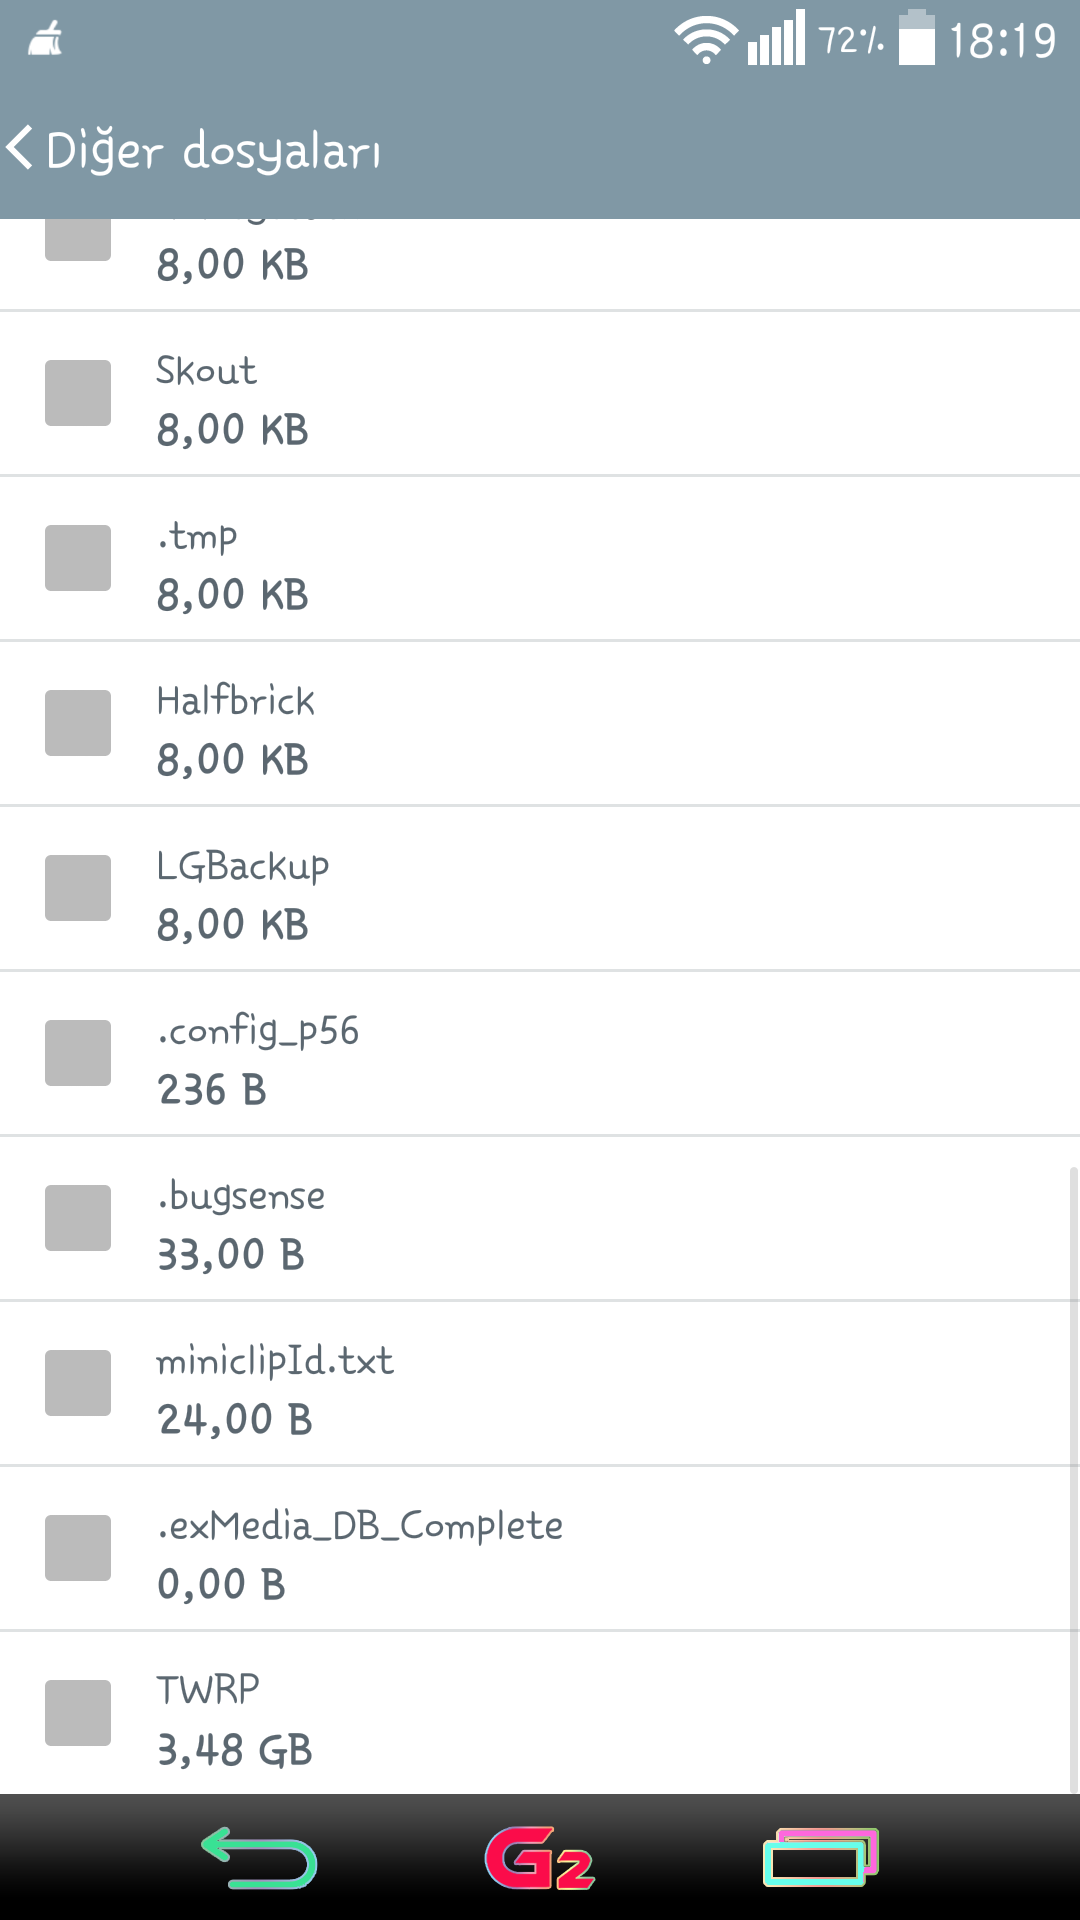Tap the signal strength bars icon
Image resolution: width=1080 pixels, height=1920 pixels.
(x=776, y=38)
